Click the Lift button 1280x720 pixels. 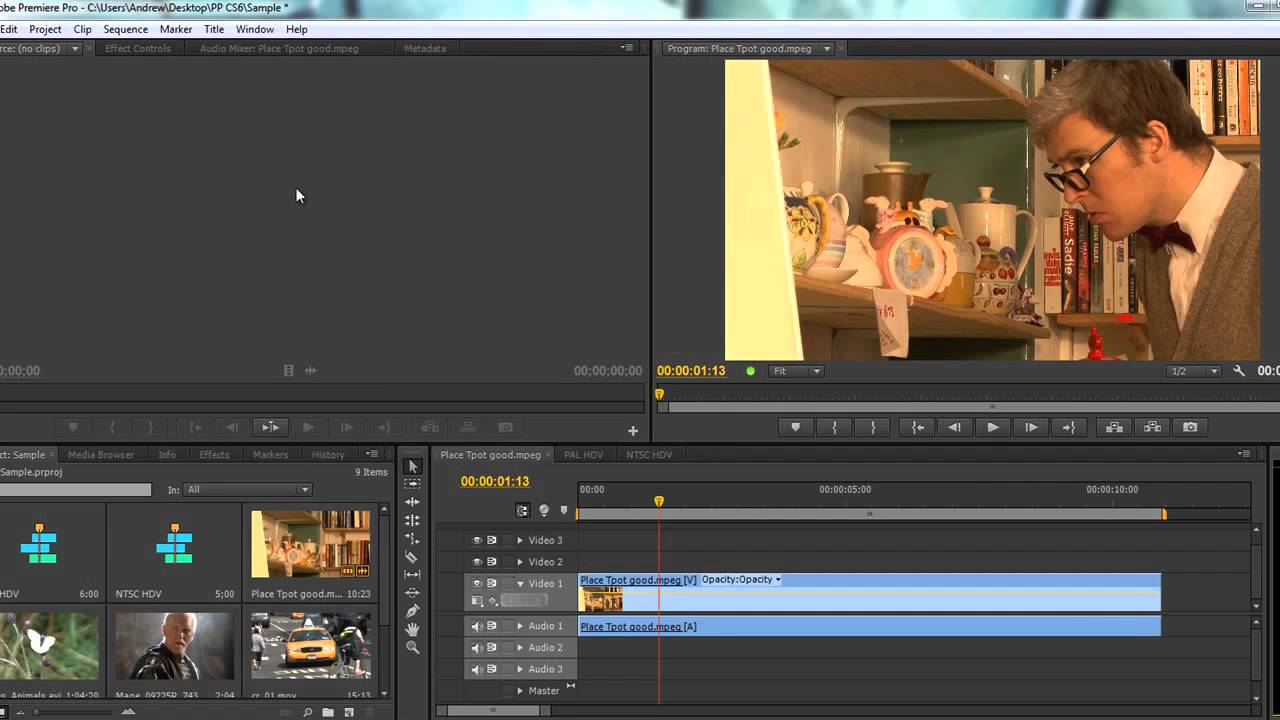[x=1114, y=427]
